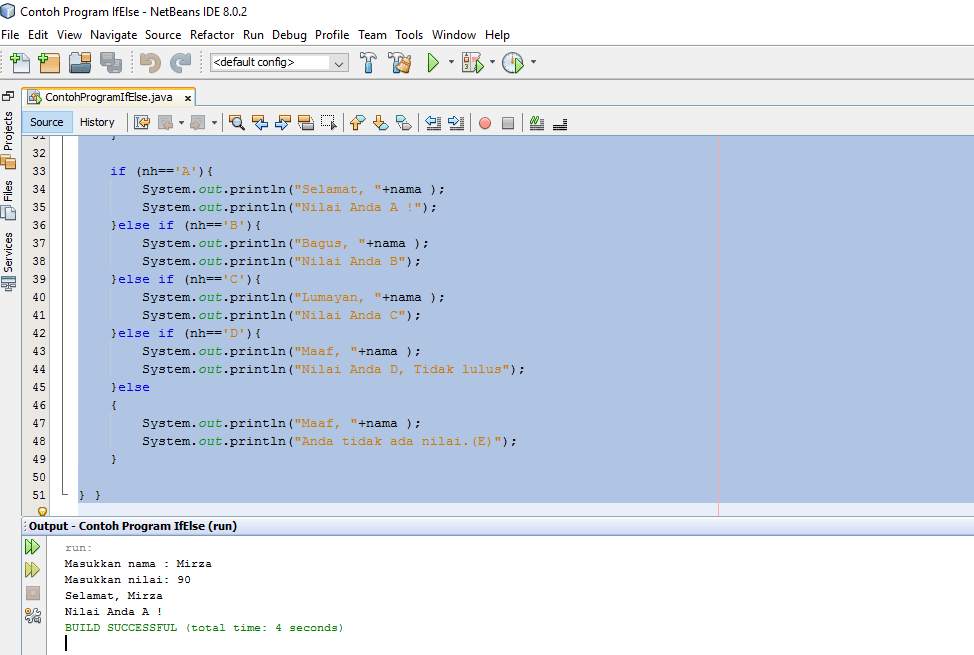Jump to last edit location icon
This screenshot has width=974, height=655.
click(x=142, y=122)
